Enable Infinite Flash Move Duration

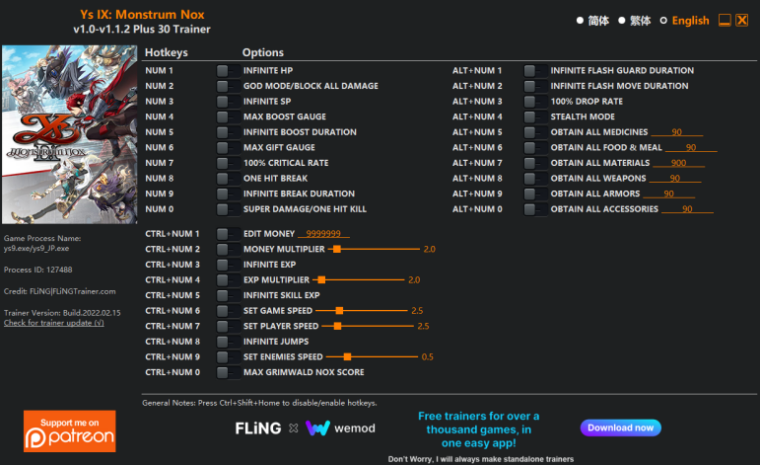535,86
